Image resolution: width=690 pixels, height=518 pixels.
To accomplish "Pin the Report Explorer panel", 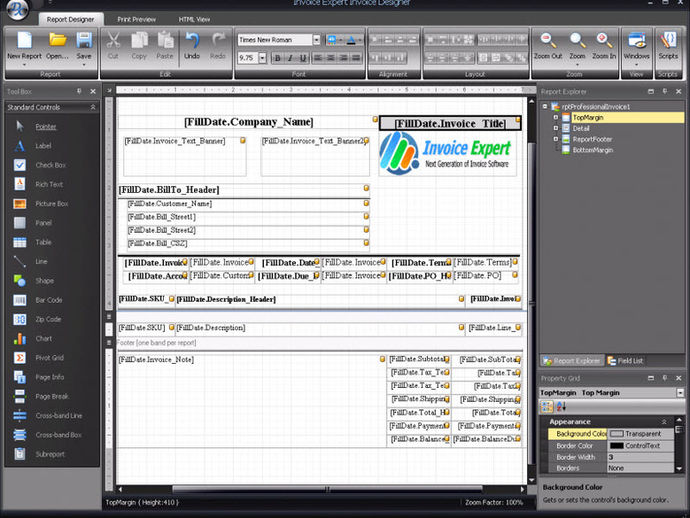I will click(x=664, y=92).
